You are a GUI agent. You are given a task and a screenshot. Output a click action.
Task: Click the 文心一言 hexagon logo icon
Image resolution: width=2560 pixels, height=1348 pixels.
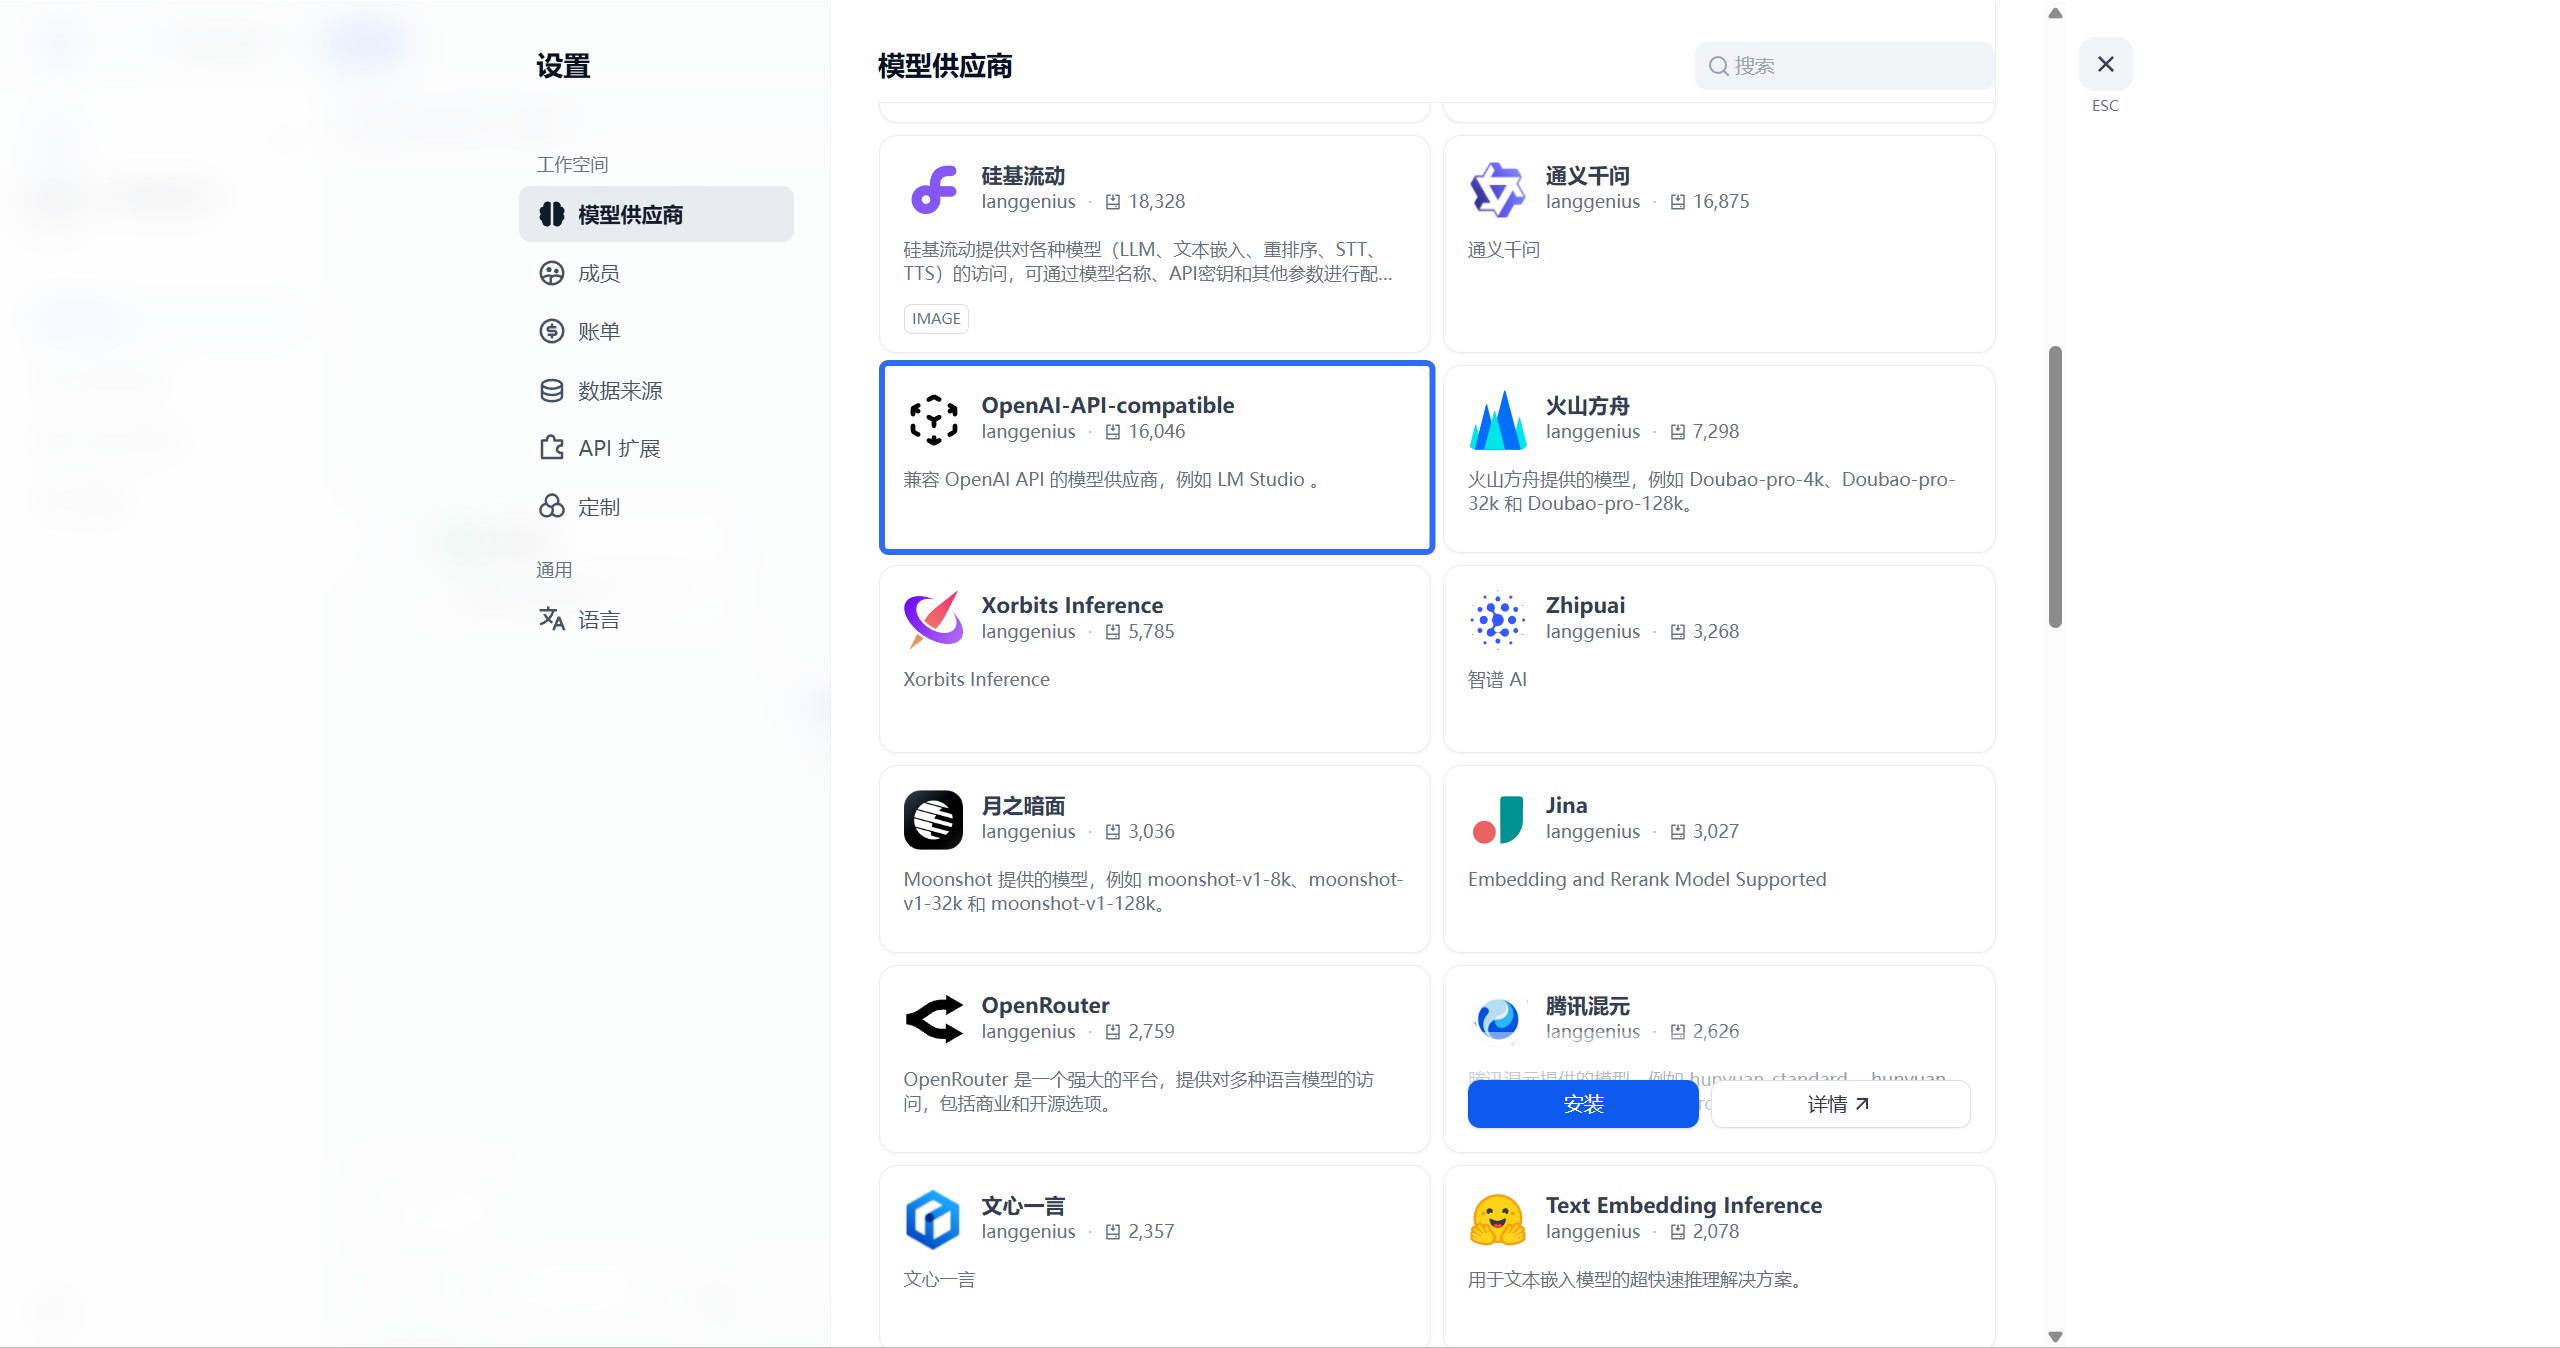click(x=933, y=1219)
